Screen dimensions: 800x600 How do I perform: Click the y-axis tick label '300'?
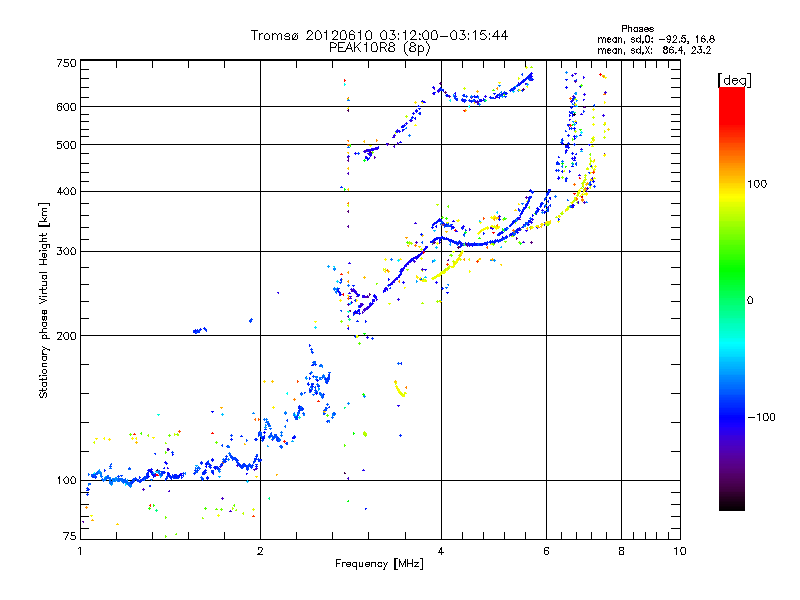coord(66,251)
